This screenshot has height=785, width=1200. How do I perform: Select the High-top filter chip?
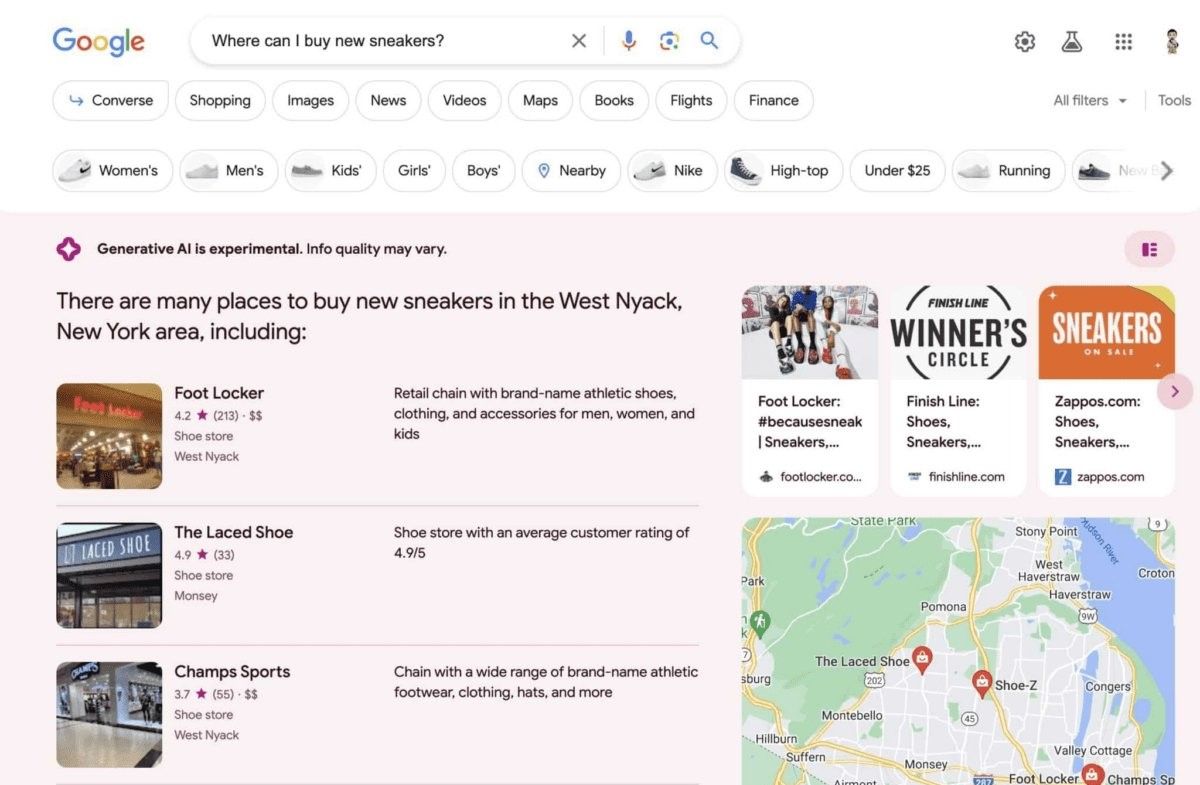coord(783,170)
